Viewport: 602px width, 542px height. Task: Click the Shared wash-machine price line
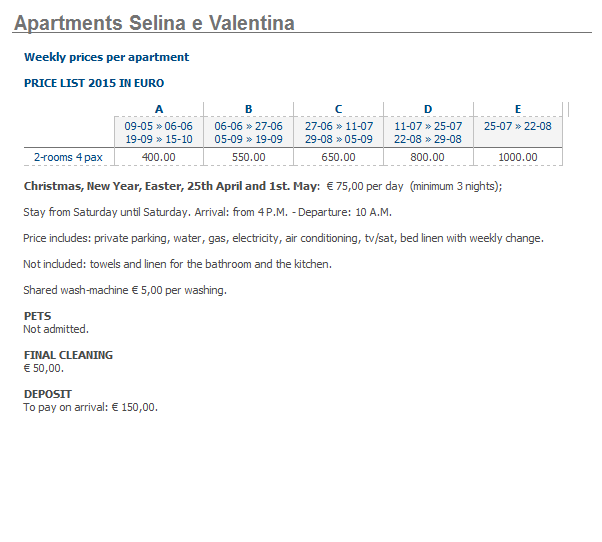pyautogui.click(x=125, y=290)
